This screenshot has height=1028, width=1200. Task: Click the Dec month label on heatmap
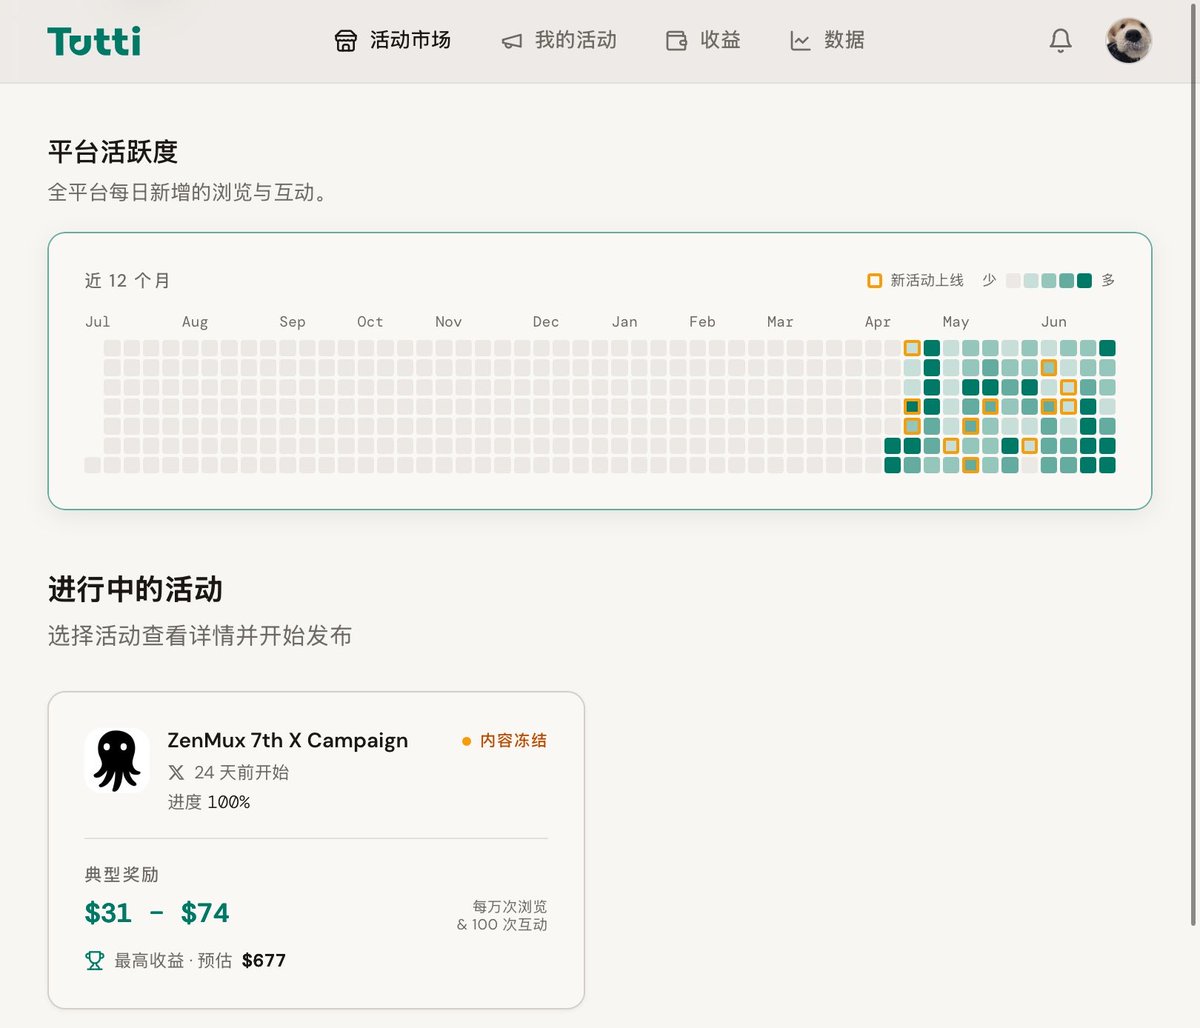[546, 322]
